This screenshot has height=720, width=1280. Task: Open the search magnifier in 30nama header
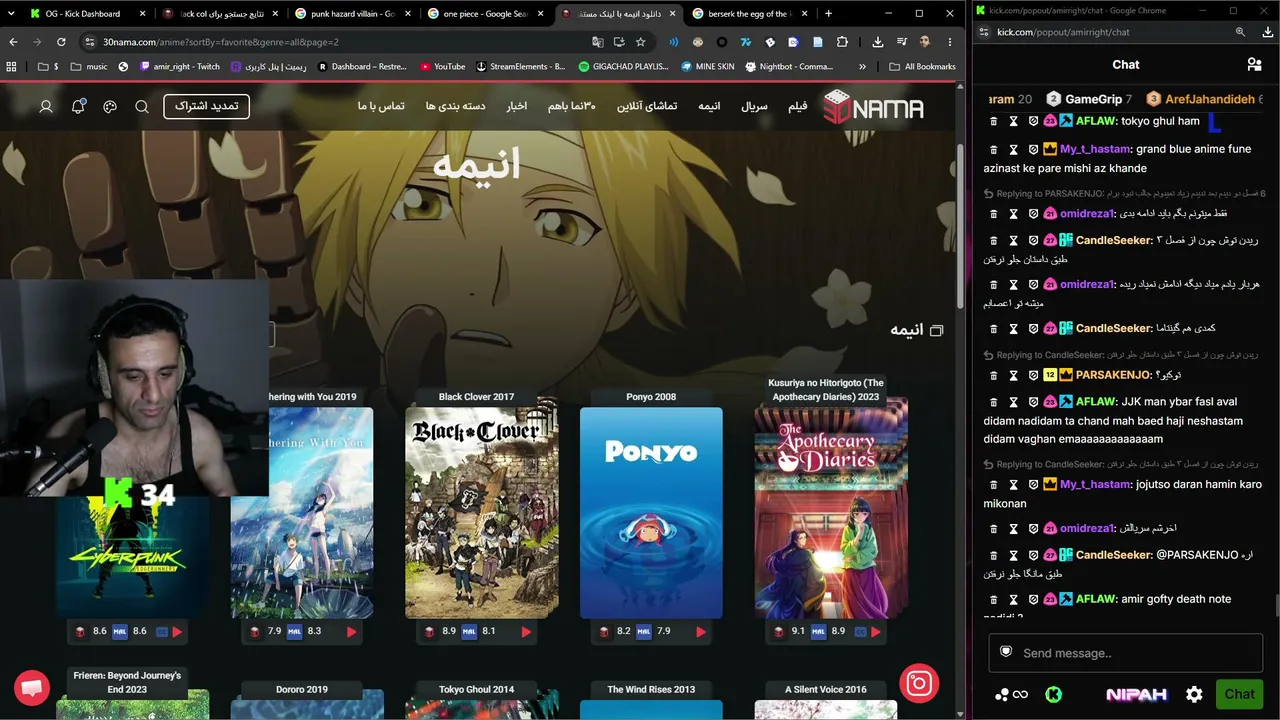pyautogui.click(x=142, y=107)
